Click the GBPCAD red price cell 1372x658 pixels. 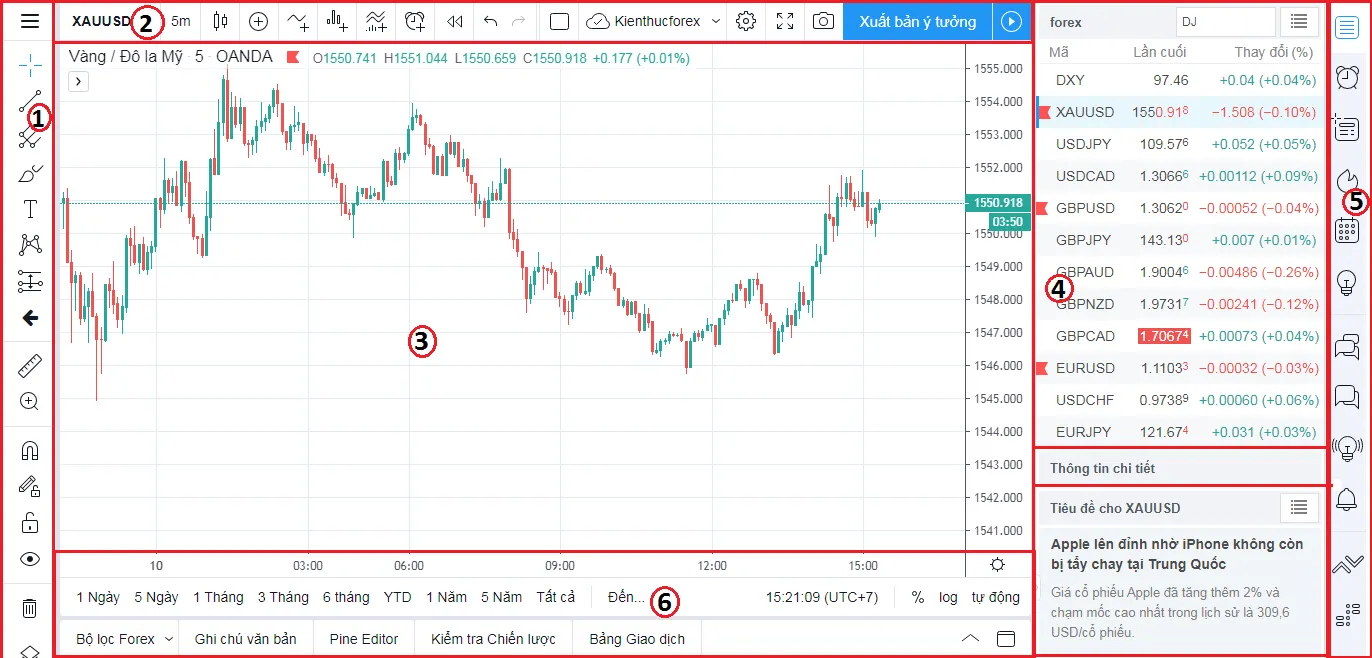(x=1164, y=336)
